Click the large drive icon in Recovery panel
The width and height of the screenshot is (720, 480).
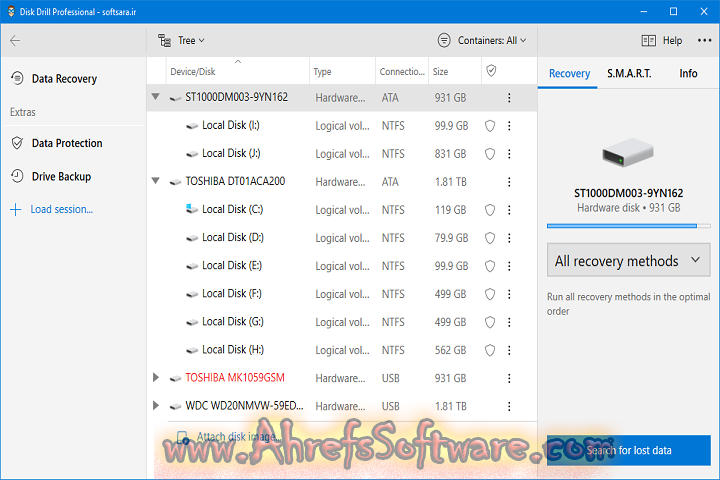click(x=628, y=152)
